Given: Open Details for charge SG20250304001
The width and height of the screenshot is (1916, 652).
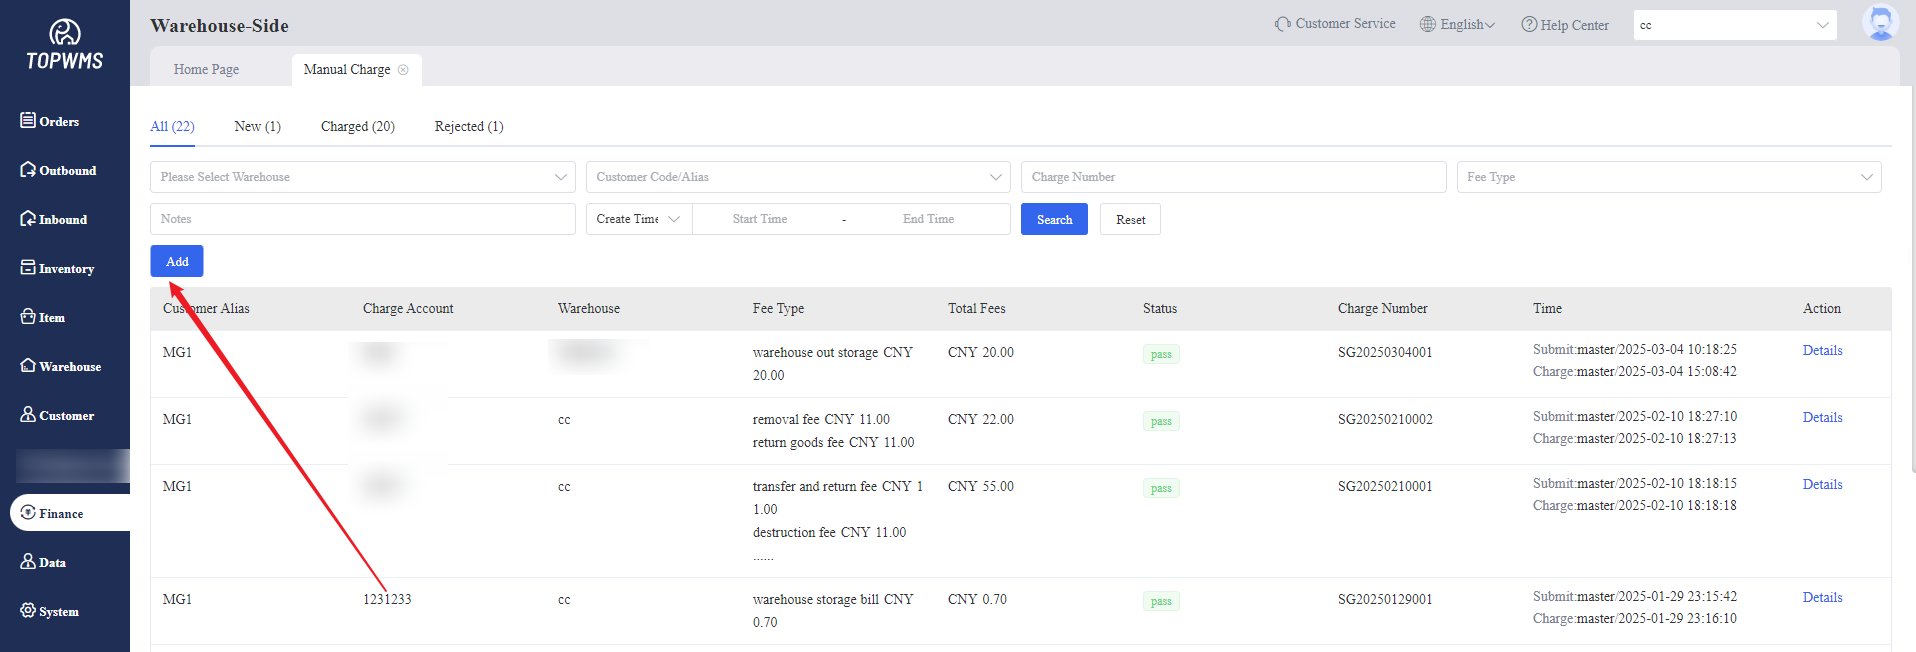Looking at the screenshot, I should coord(1822,350).
